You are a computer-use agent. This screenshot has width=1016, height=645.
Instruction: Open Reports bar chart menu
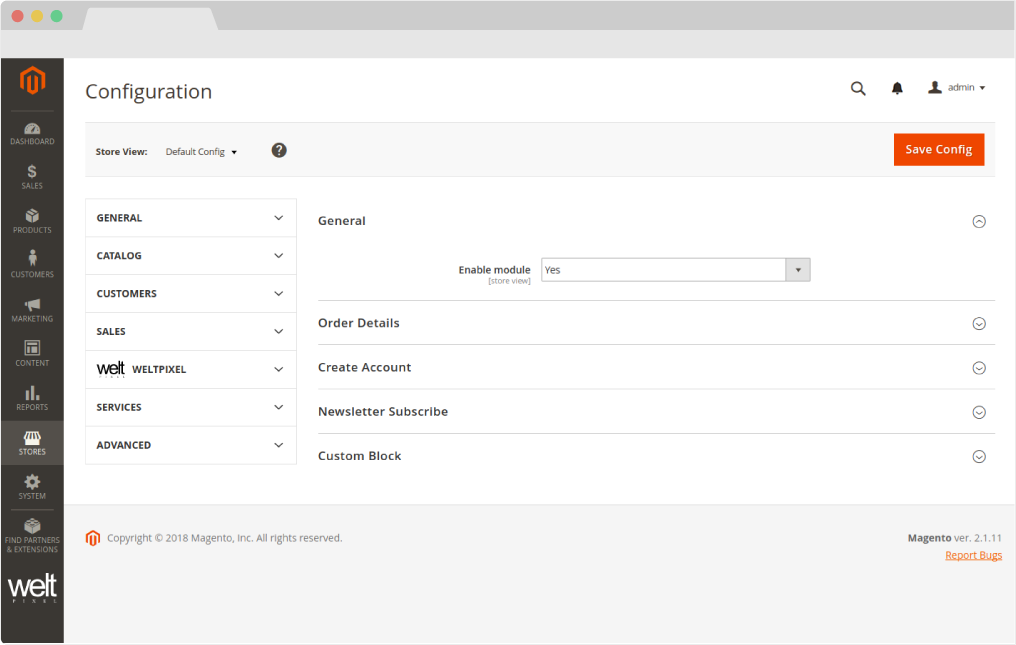click(x=32, y=398)
